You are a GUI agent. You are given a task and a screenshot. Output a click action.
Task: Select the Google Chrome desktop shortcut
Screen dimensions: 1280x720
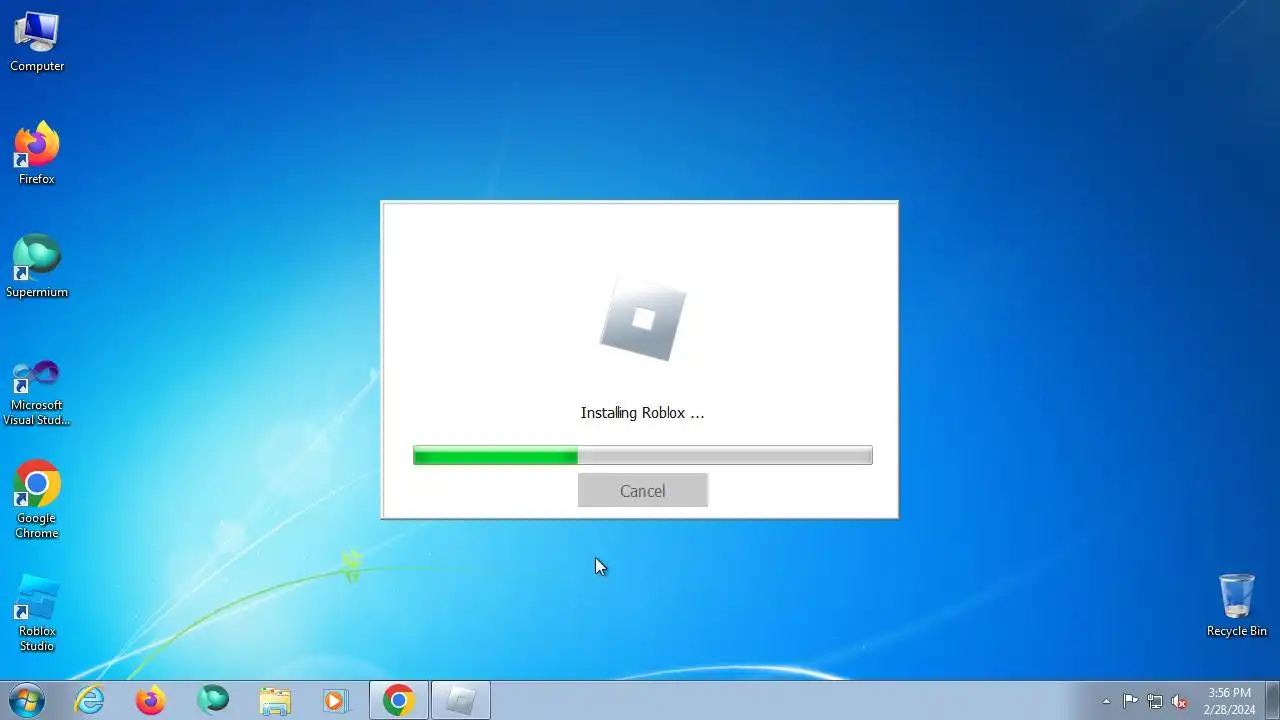coord(37,500)
